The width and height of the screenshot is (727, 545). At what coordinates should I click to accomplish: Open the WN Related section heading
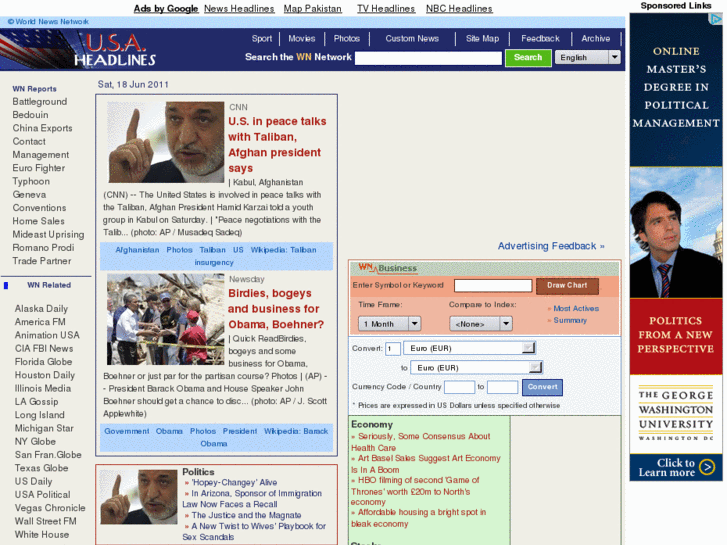[x=49, y=285]
